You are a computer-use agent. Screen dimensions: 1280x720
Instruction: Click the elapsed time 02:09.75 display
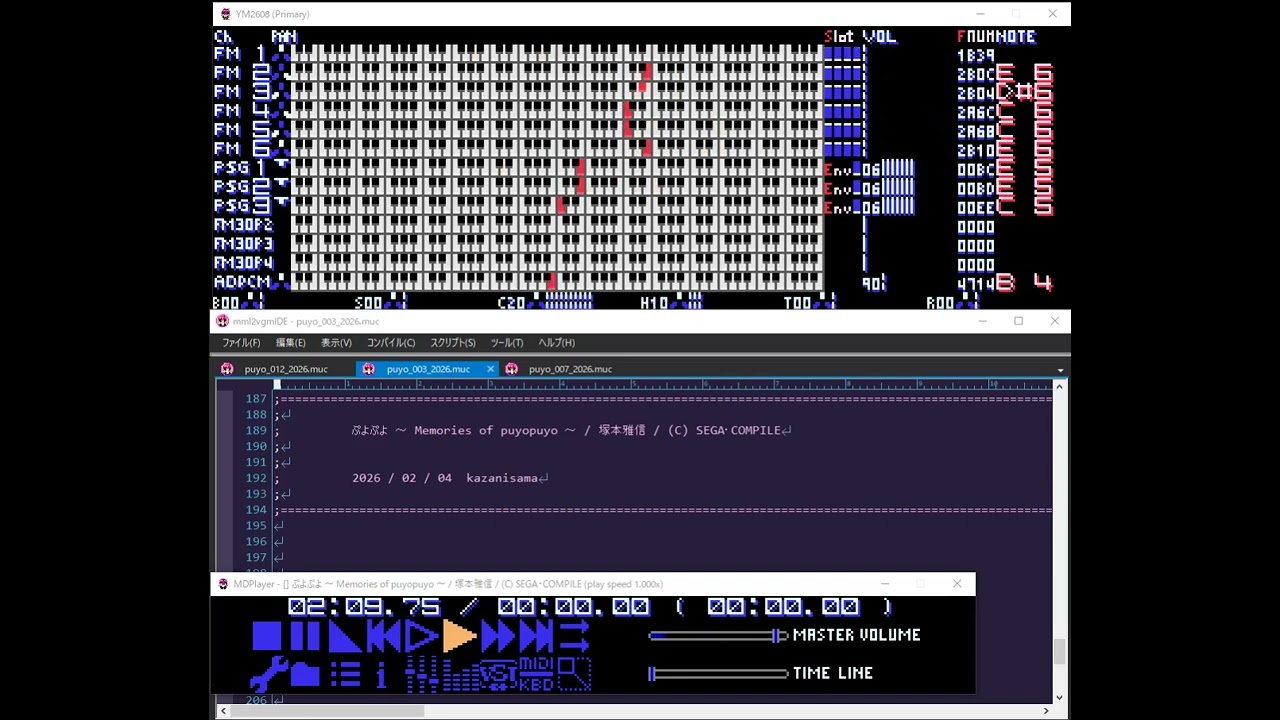point(364,607)
